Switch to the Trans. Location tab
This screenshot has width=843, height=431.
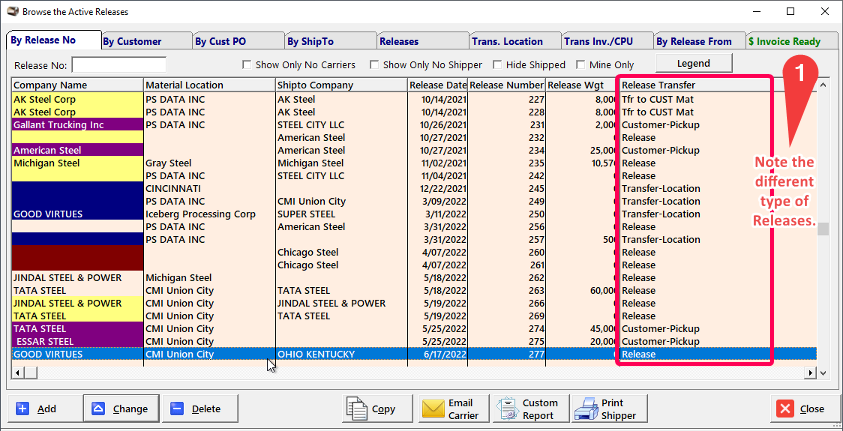(515, 41)
